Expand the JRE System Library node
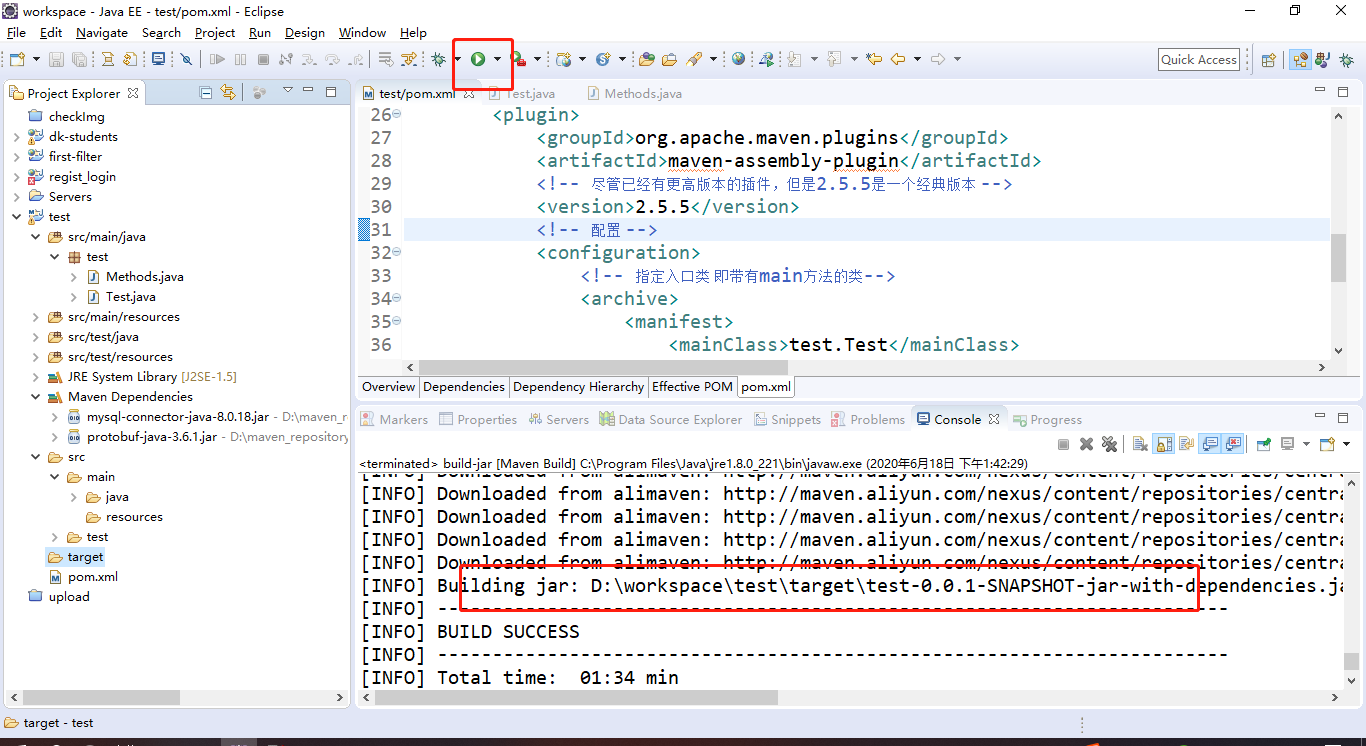This screenshot has width=1366, height=746. pyautogui.click(x=36, y=377)
